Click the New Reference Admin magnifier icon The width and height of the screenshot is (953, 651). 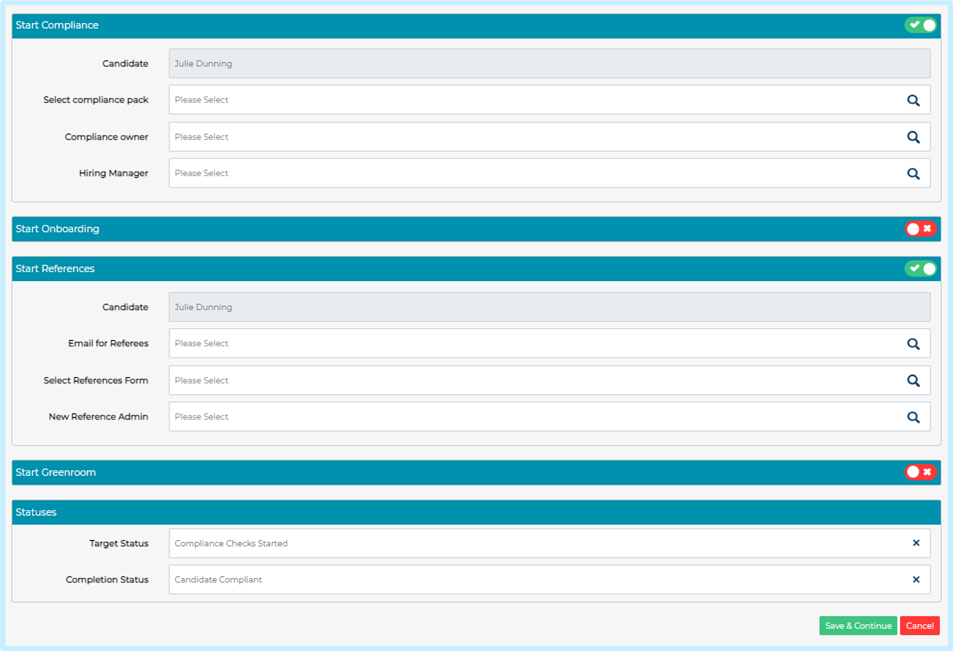coord(913,416)
